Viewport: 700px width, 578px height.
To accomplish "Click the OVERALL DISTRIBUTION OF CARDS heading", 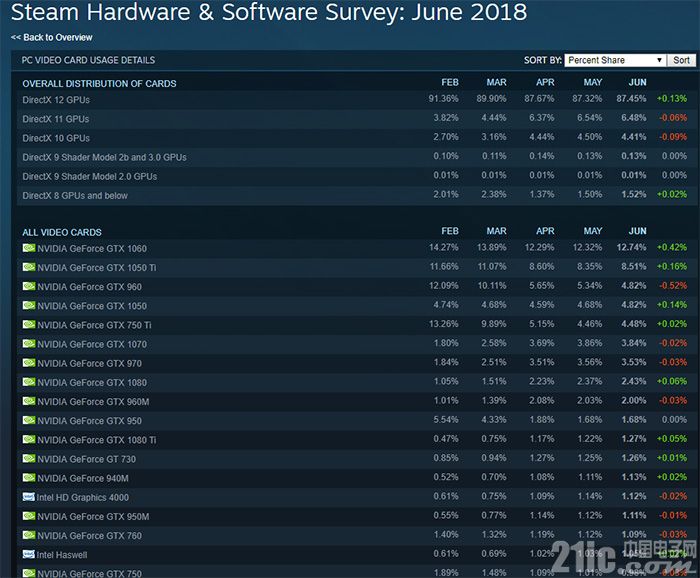I will [x=99, y=83].
